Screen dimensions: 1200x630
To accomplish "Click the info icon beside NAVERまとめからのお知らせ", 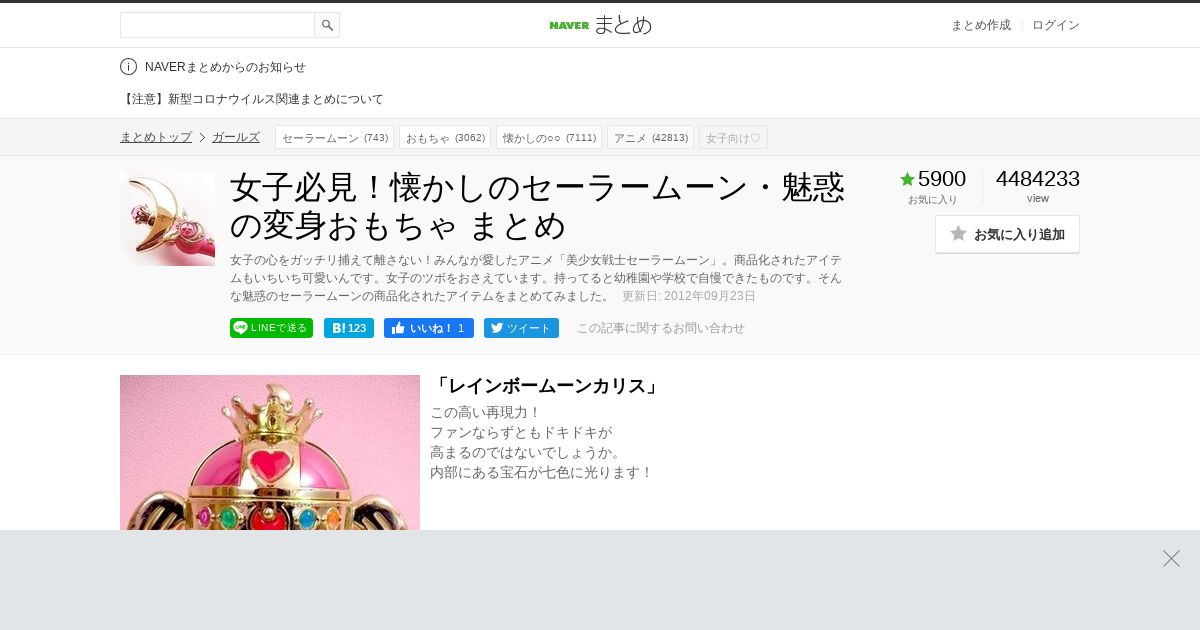I will [x=128, y=67].
